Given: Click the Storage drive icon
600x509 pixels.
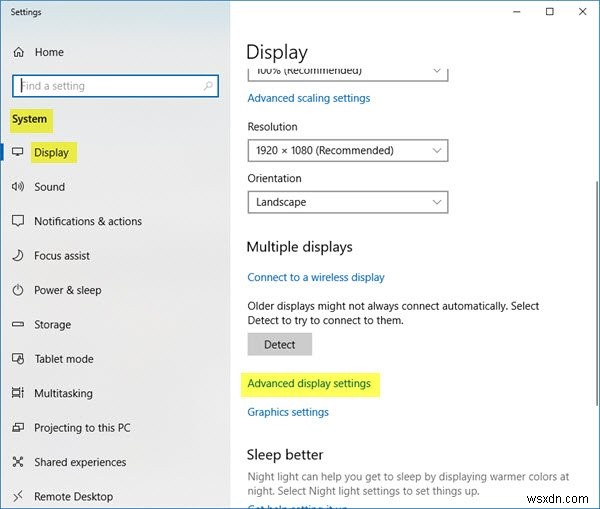Looking at the screenshot, I should click(x=18, y=325).
